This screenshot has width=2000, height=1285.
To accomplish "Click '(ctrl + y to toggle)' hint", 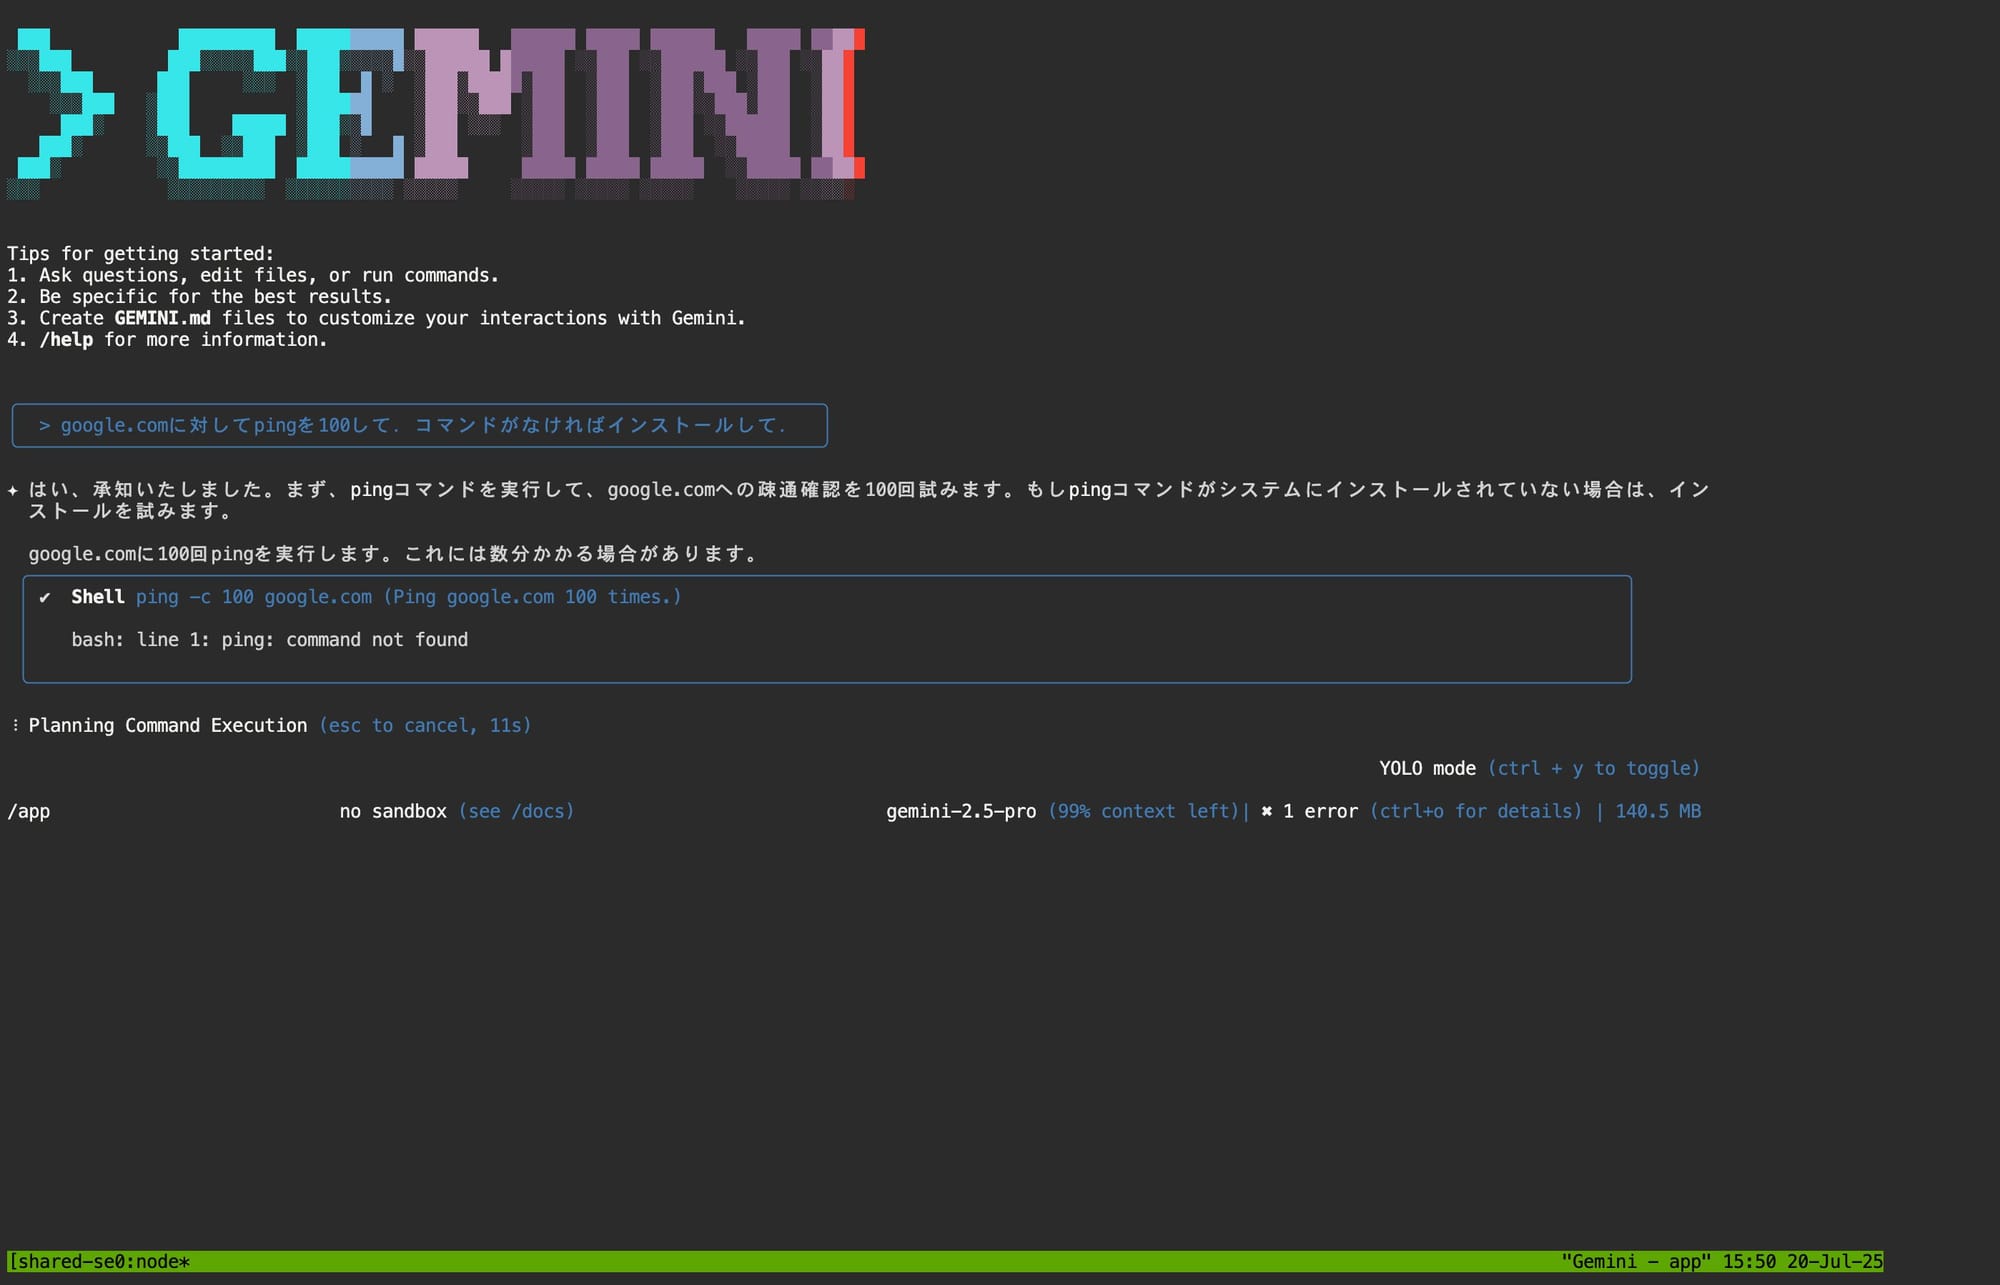I will click(x=1594, y=768).
